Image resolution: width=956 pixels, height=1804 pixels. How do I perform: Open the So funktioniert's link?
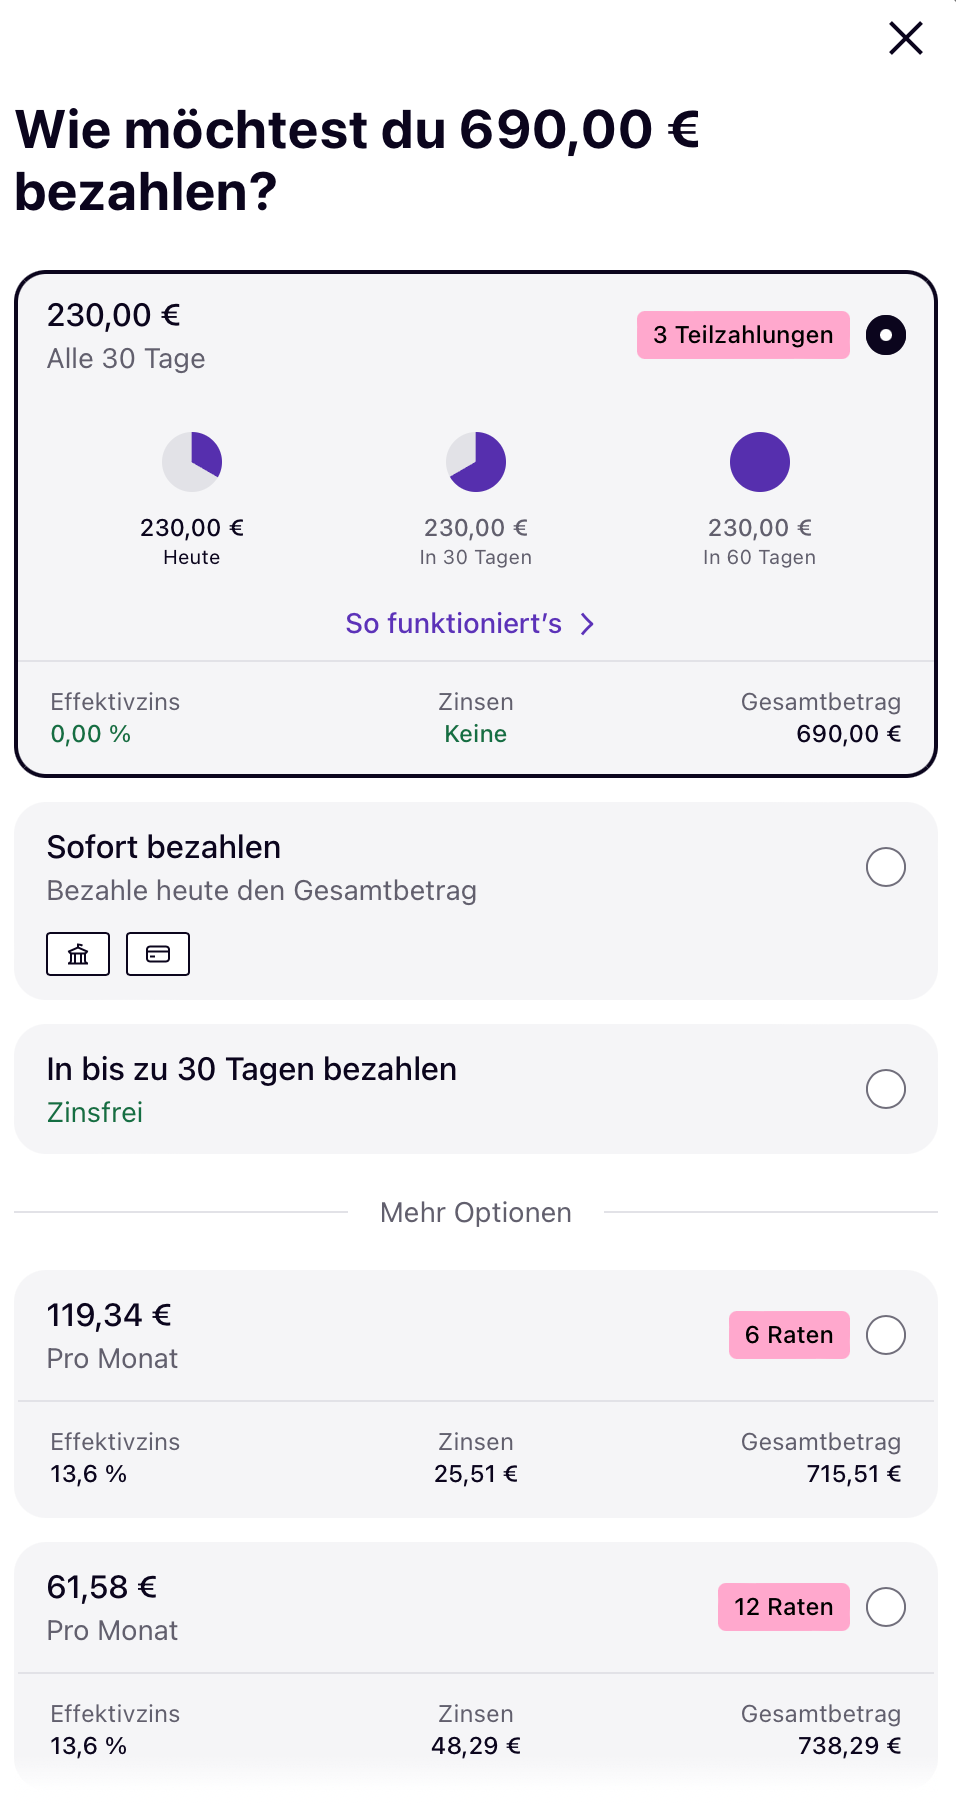[x=454, y=624]
